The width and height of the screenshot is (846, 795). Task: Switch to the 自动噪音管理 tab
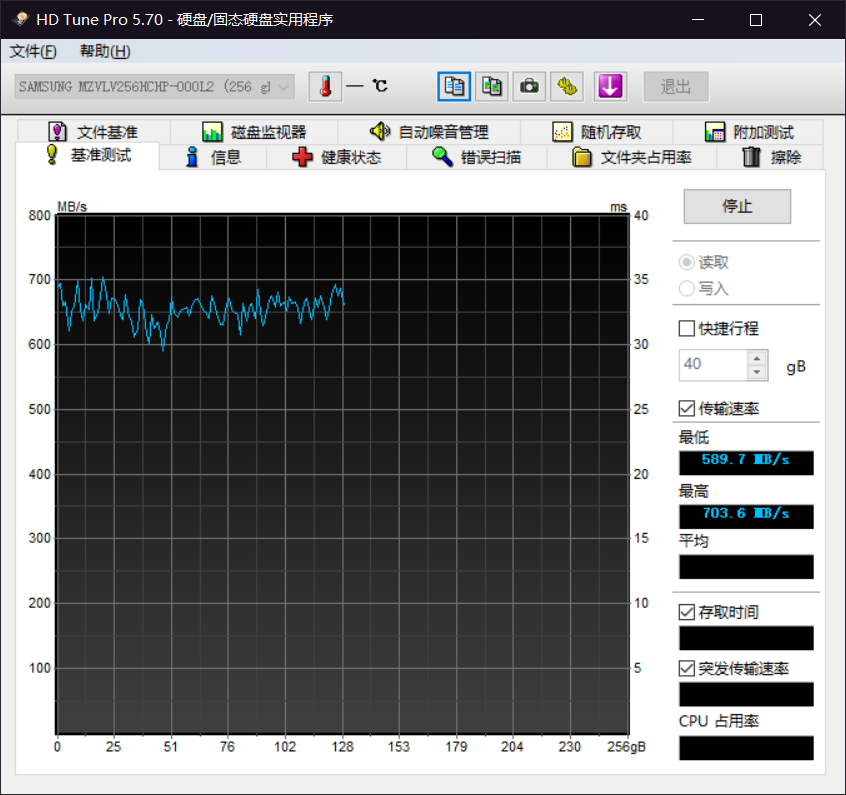point(429,132)
